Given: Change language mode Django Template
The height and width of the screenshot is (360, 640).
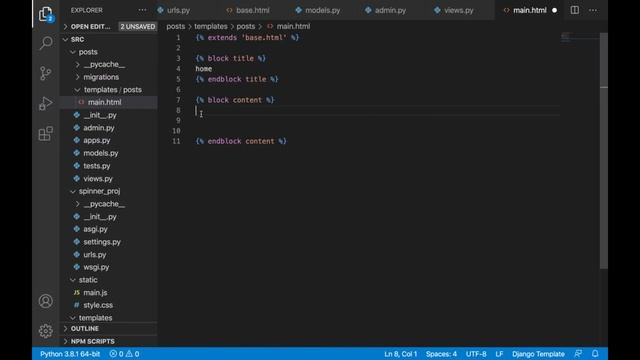Looking at the screenshot, I should coord(538,354).
